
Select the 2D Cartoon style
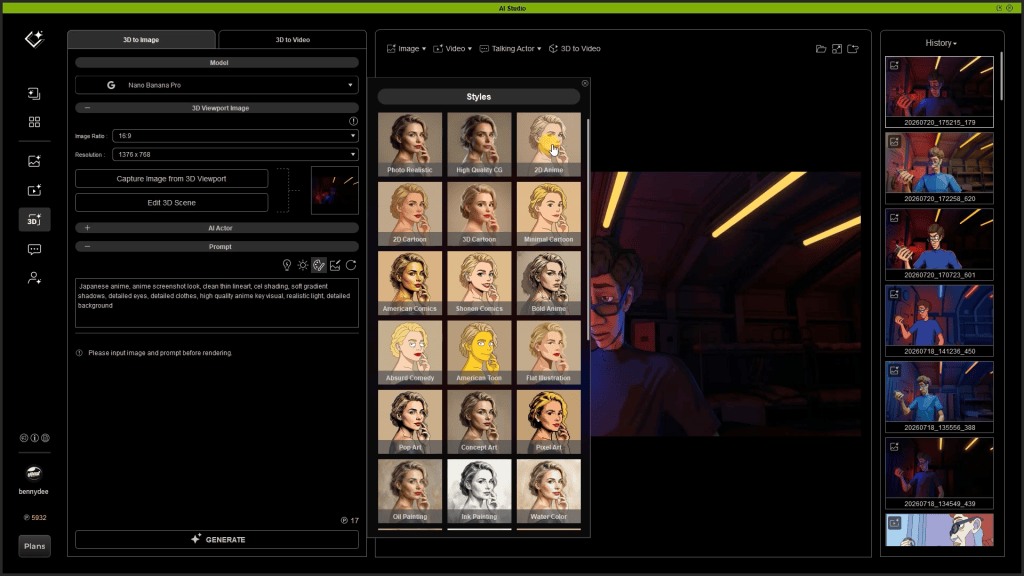[x=409, y=214]
